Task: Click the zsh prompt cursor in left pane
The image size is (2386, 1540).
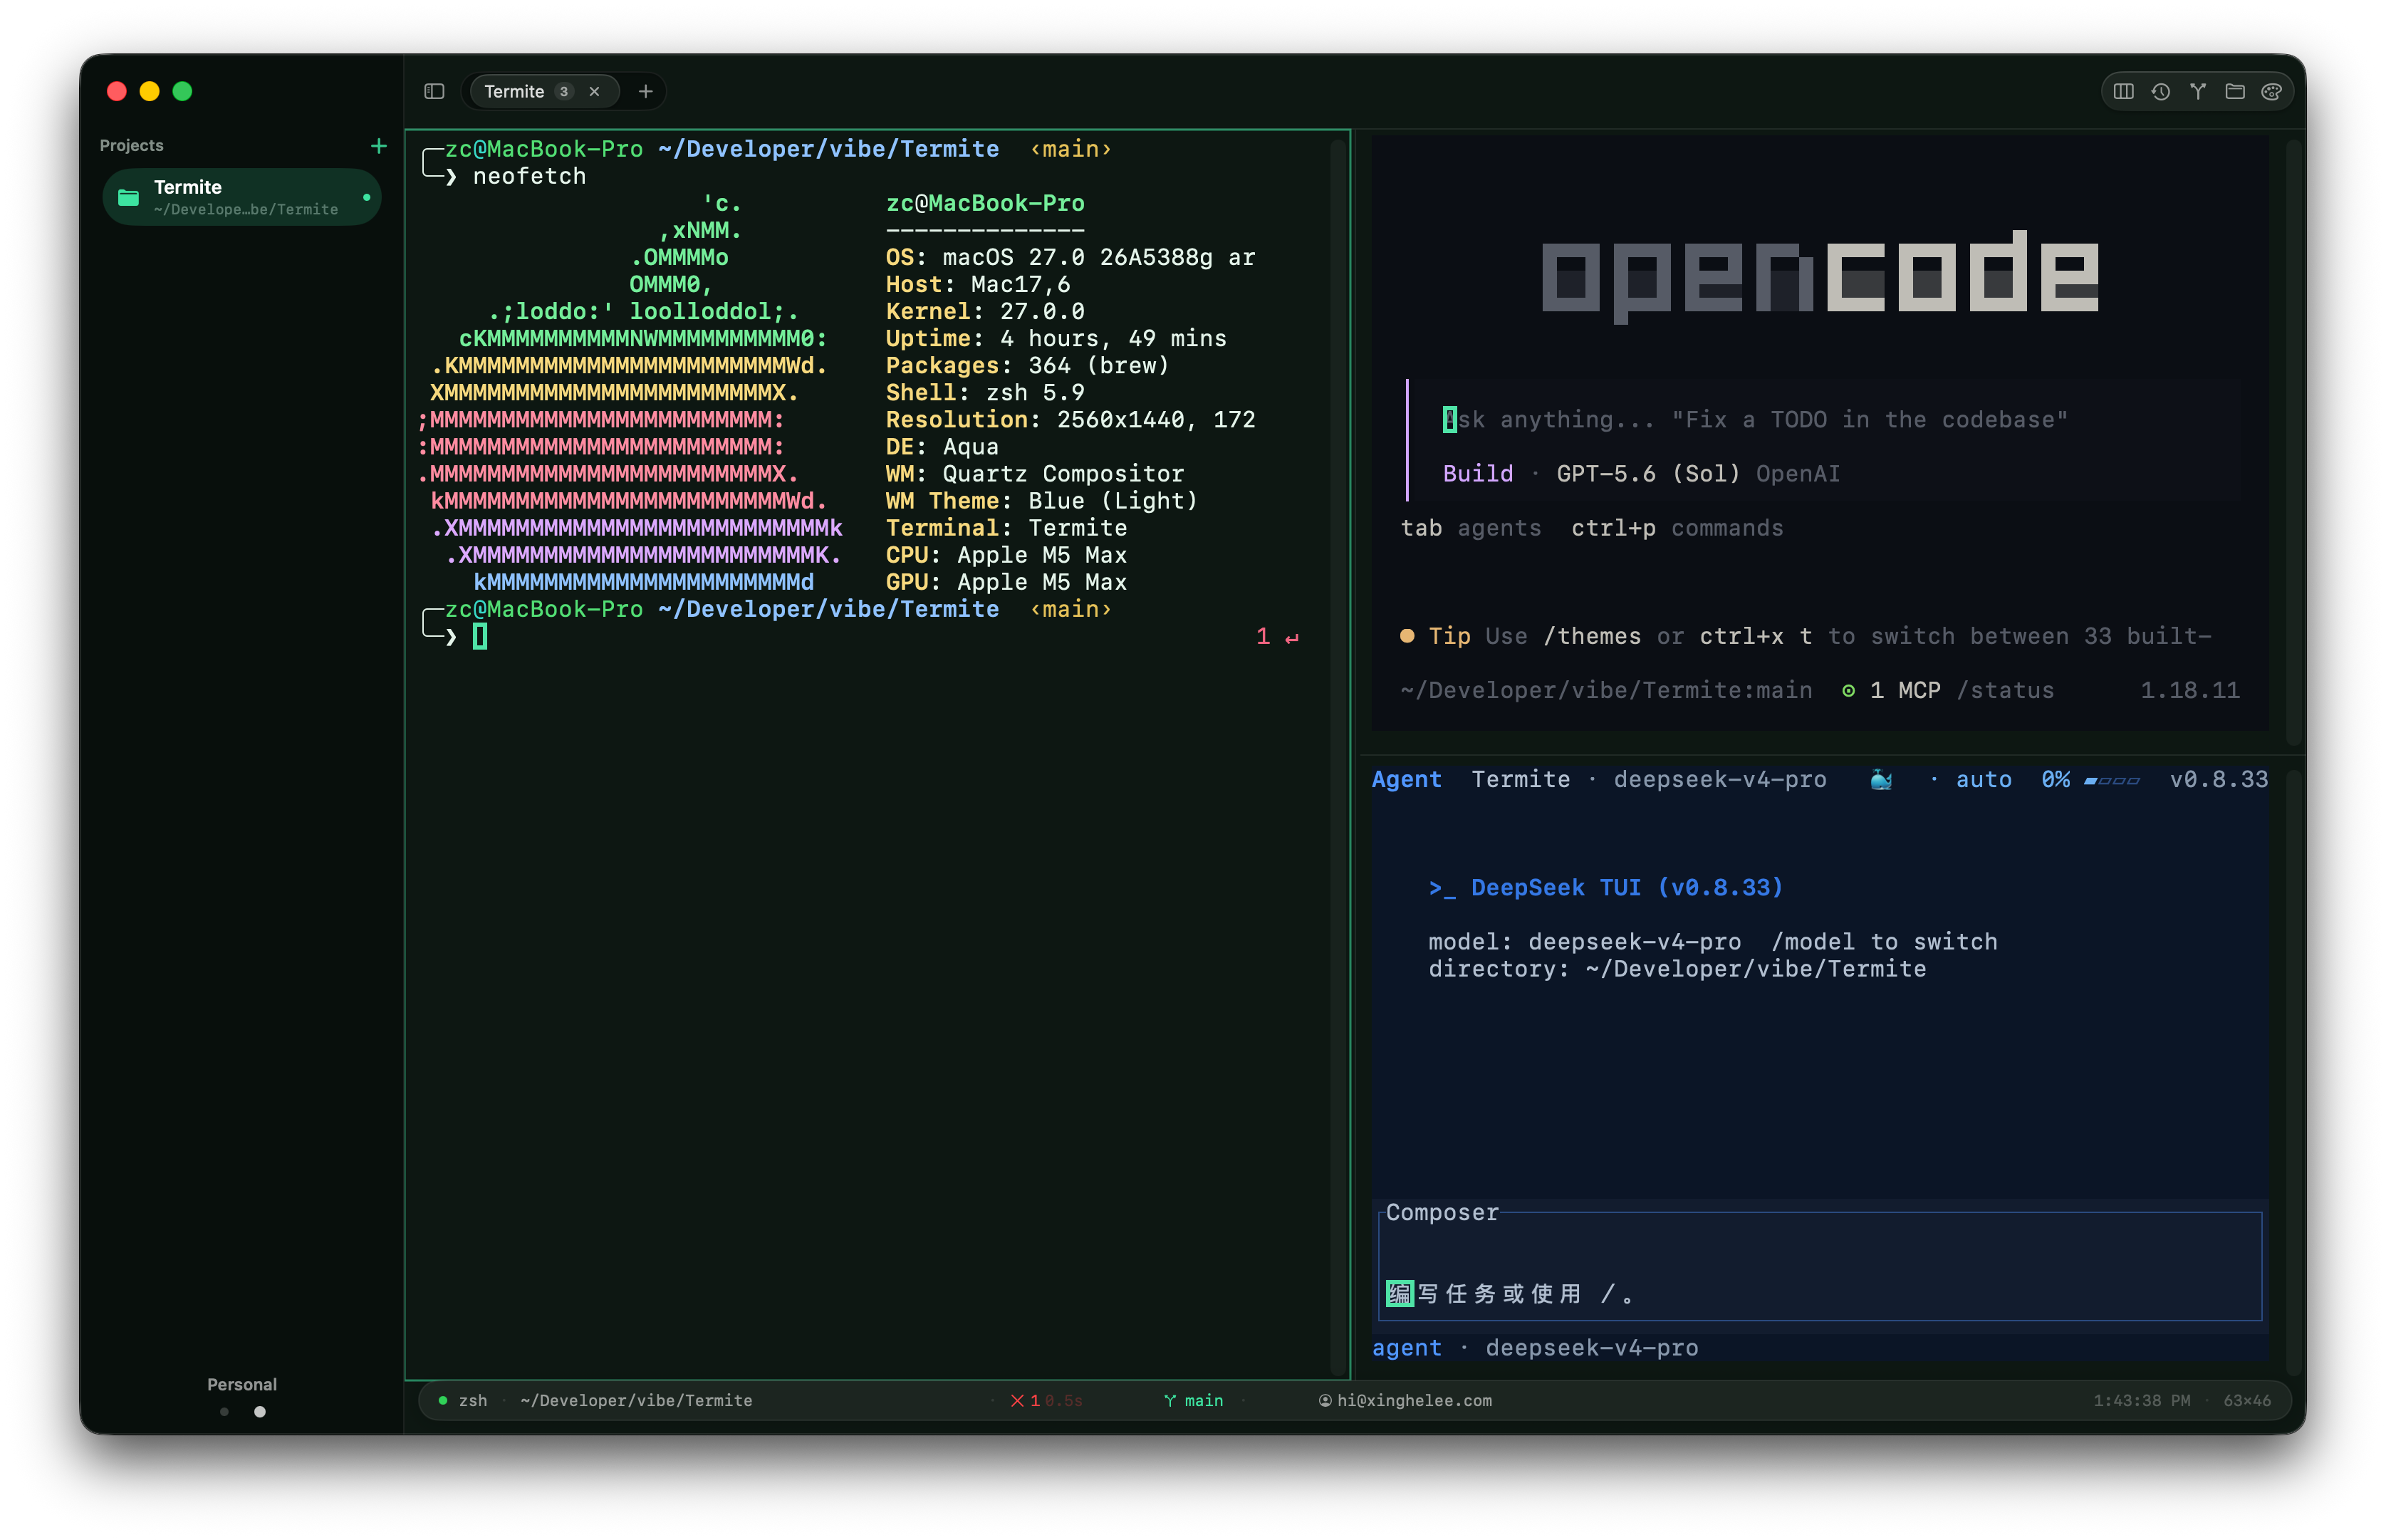Action: [480, 636]
